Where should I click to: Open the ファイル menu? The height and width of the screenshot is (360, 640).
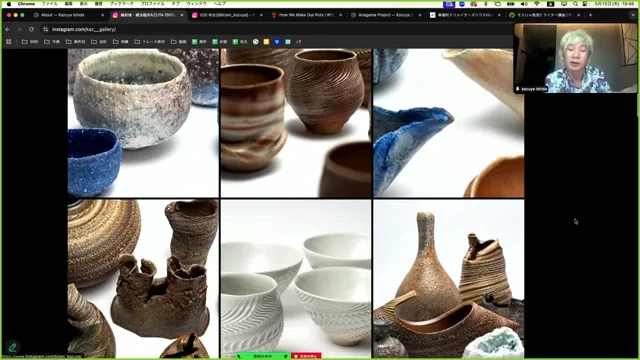click(x=50, y=4)
